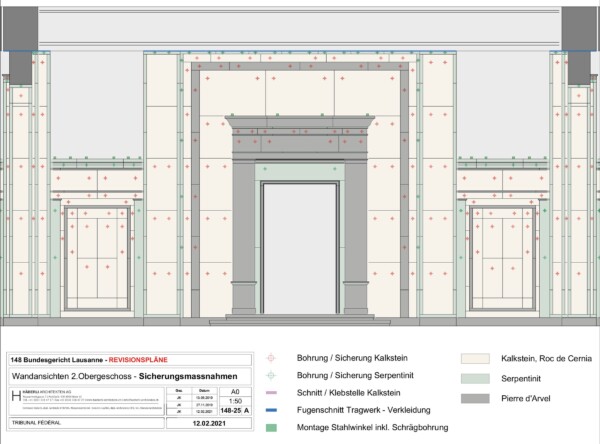This screenshot has height=444, width=600.
Task: Click the Häberli Architekten logo in title block
Action: tap(14, 396)
